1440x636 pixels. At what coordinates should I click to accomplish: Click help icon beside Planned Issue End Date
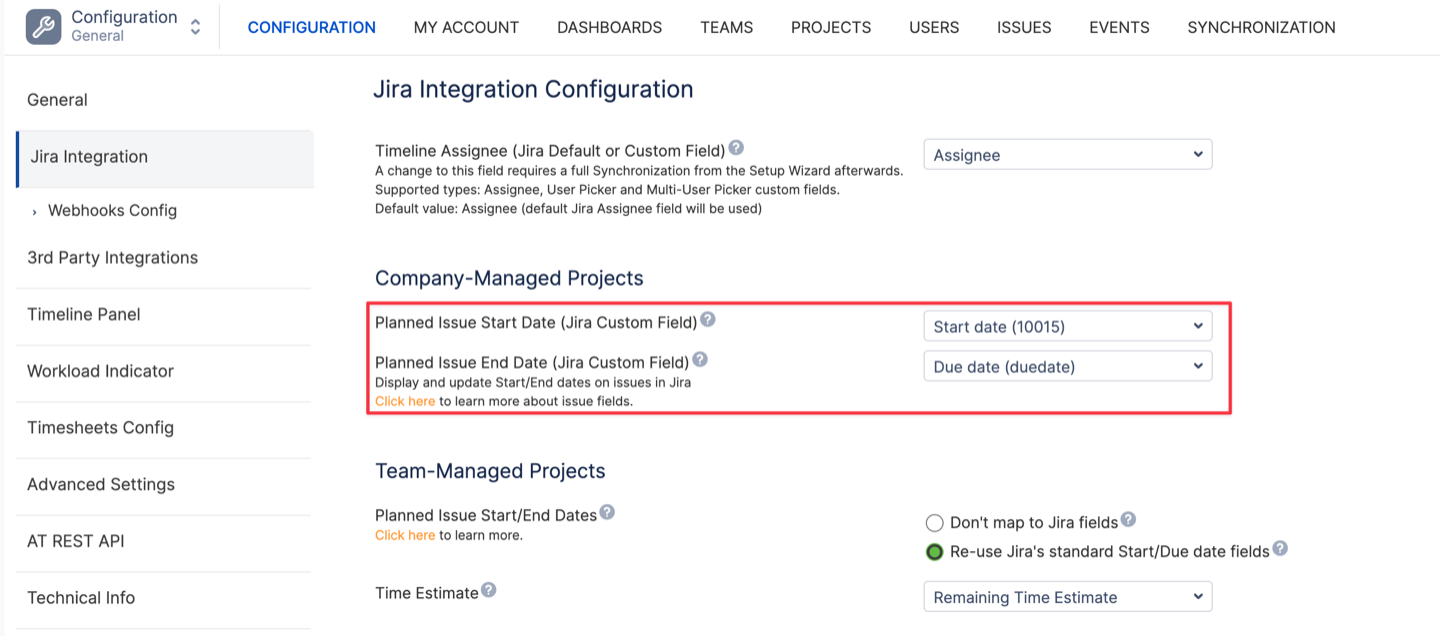[700, 360]
